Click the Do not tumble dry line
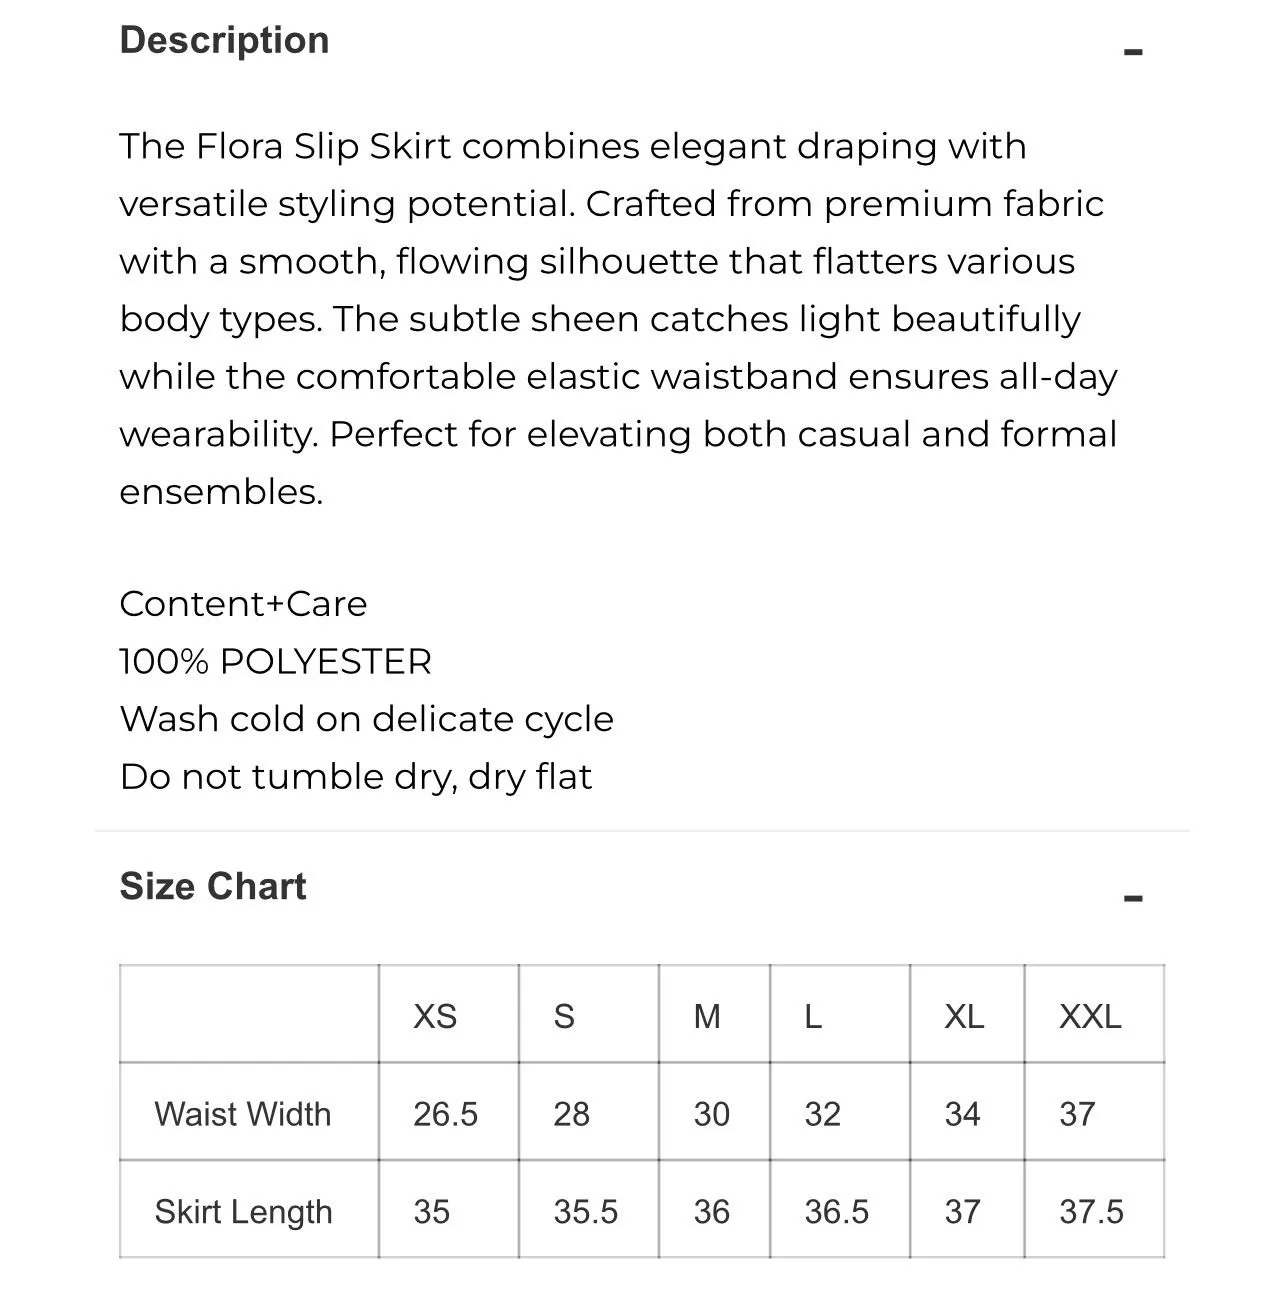Screen dimensions: 1282x1291 [x=356, y=777]
